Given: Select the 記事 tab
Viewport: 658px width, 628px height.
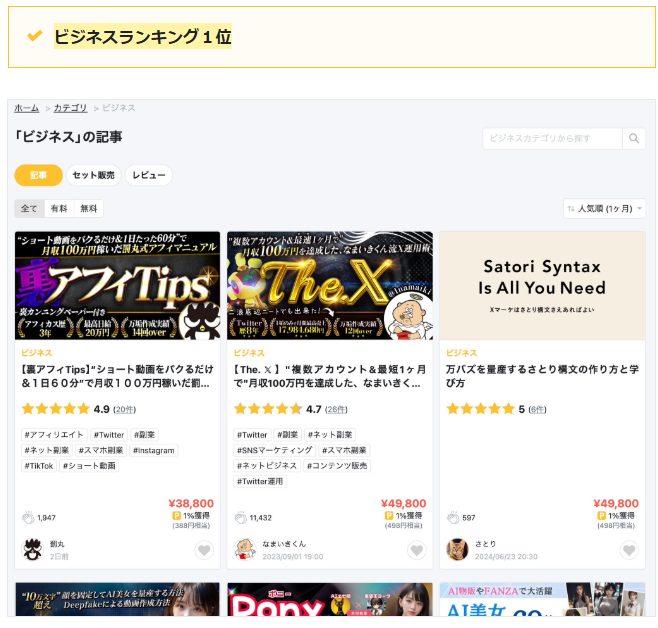Looking at the screenshot, I should (x=38, y=175).
